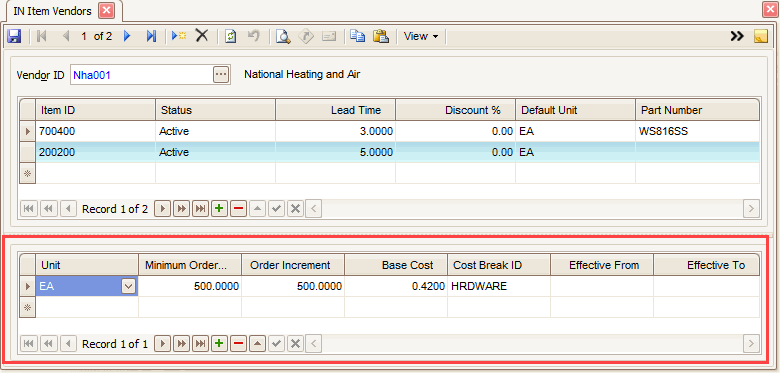The width and height of the screenshot is (780, 373).
Task: Click new row asterisk in items grid
Action: 27,173
